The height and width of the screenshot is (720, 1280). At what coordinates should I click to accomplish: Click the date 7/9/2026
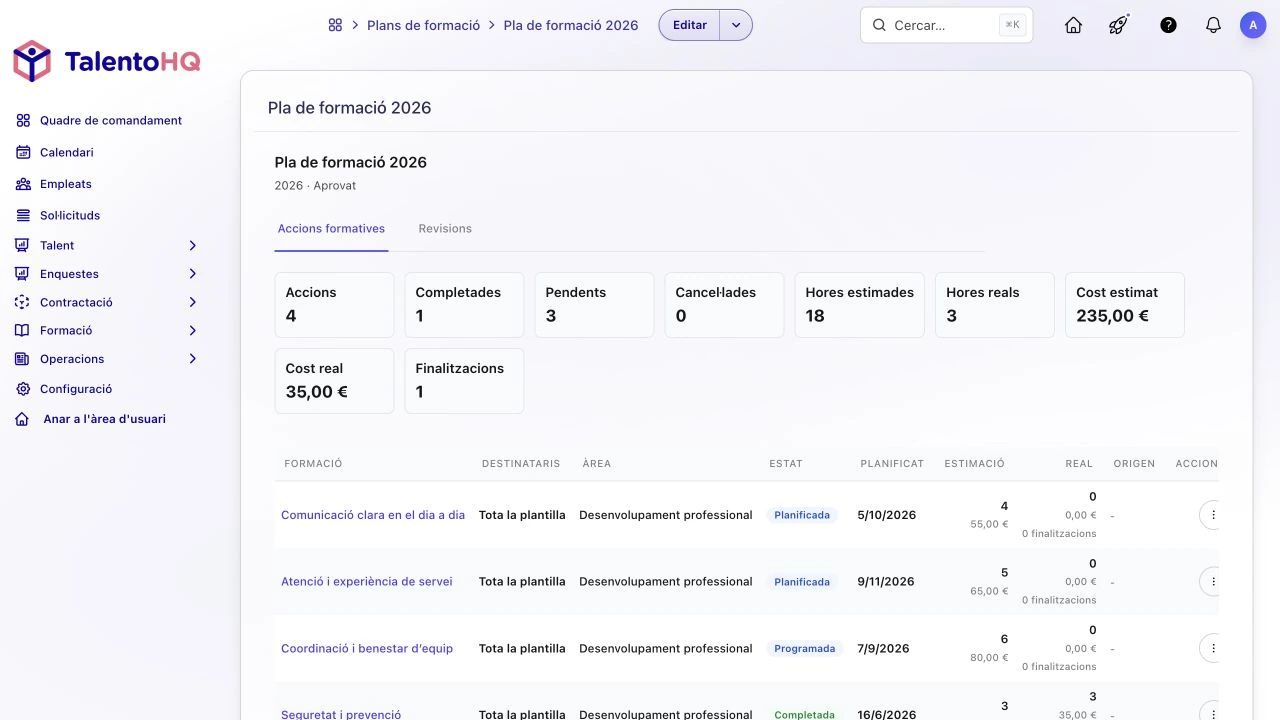click(x=883, y=648)
